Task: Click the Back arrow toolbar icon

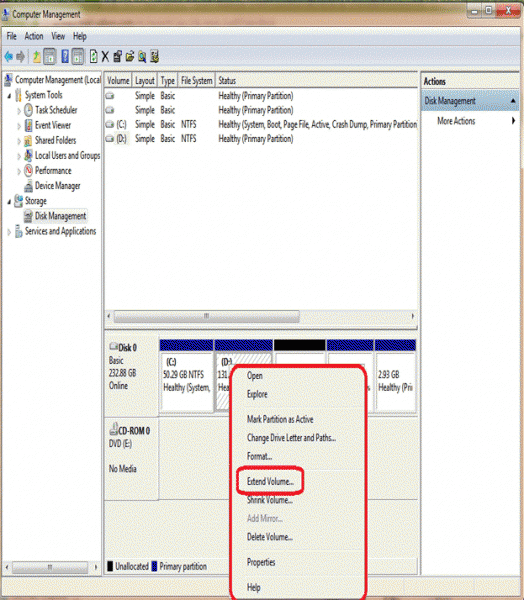Action: point(8,57)
